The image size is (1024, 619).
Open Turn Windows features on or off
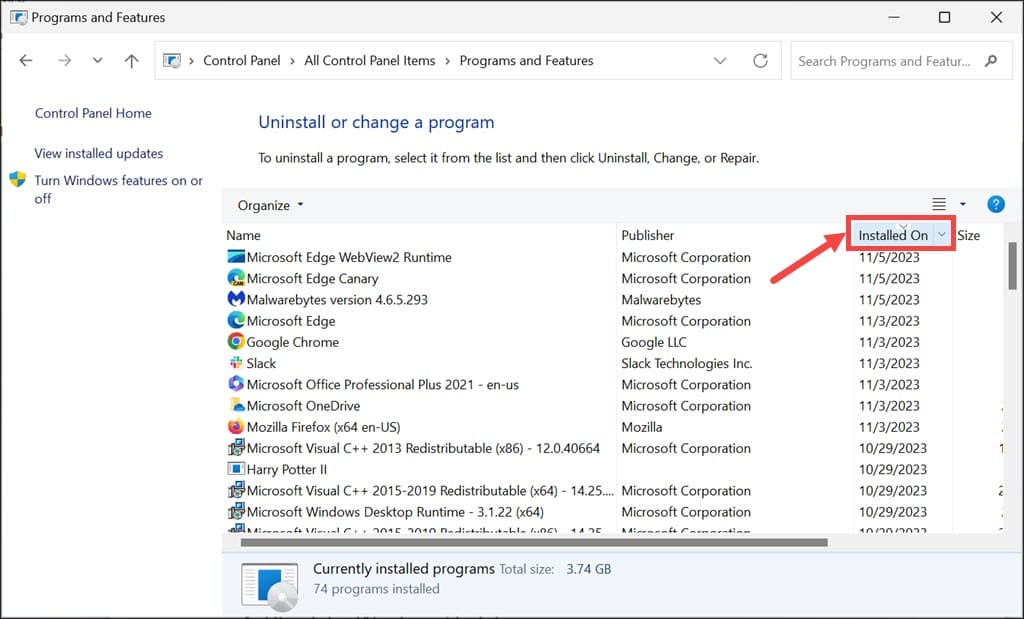(x=118, y=189)
